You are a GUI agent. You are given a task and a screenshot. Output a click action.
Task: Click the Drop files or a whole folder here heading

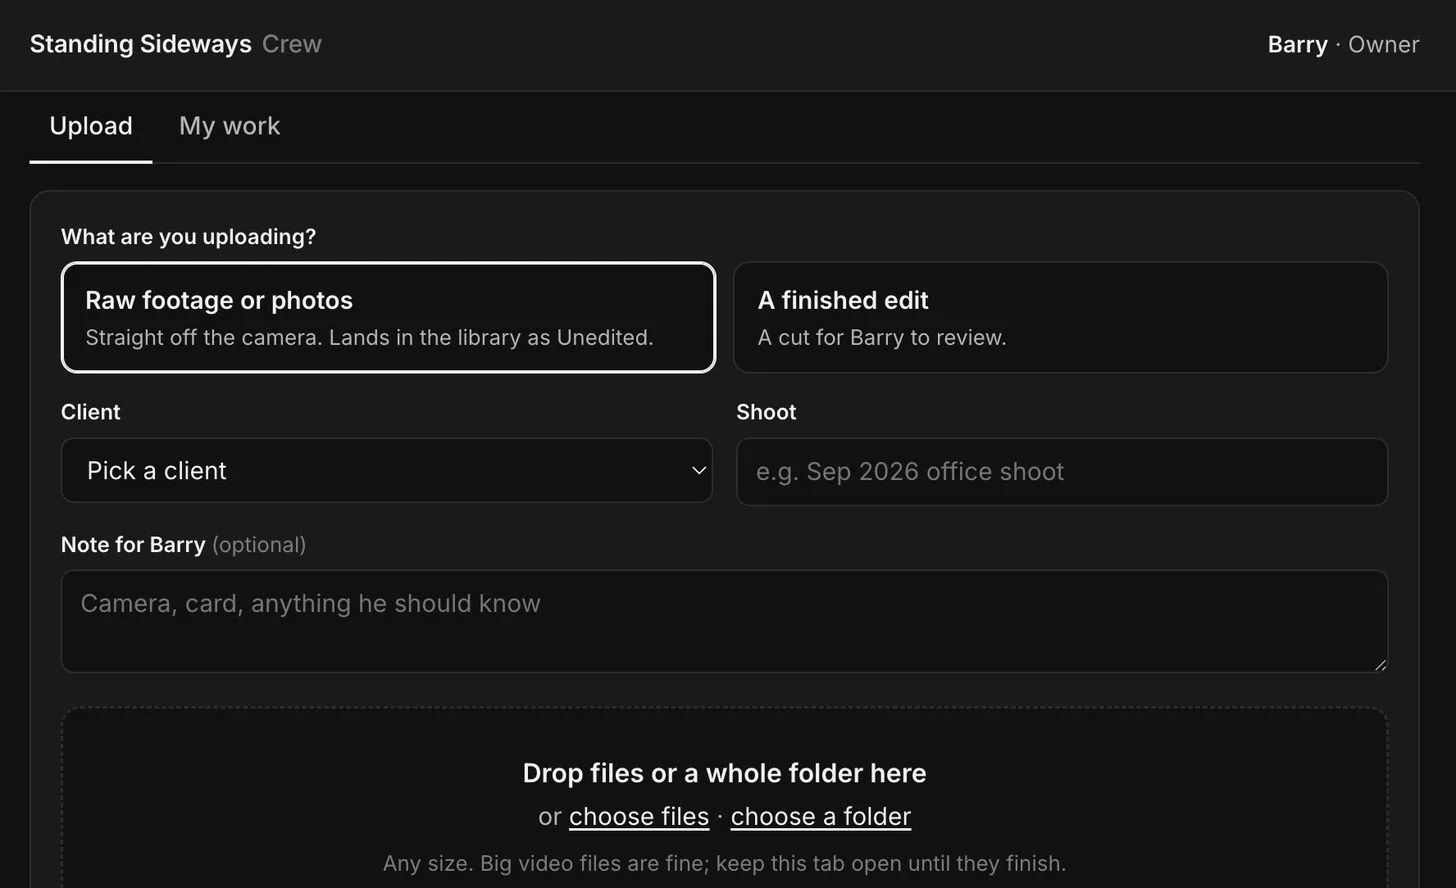click(725, 773)
